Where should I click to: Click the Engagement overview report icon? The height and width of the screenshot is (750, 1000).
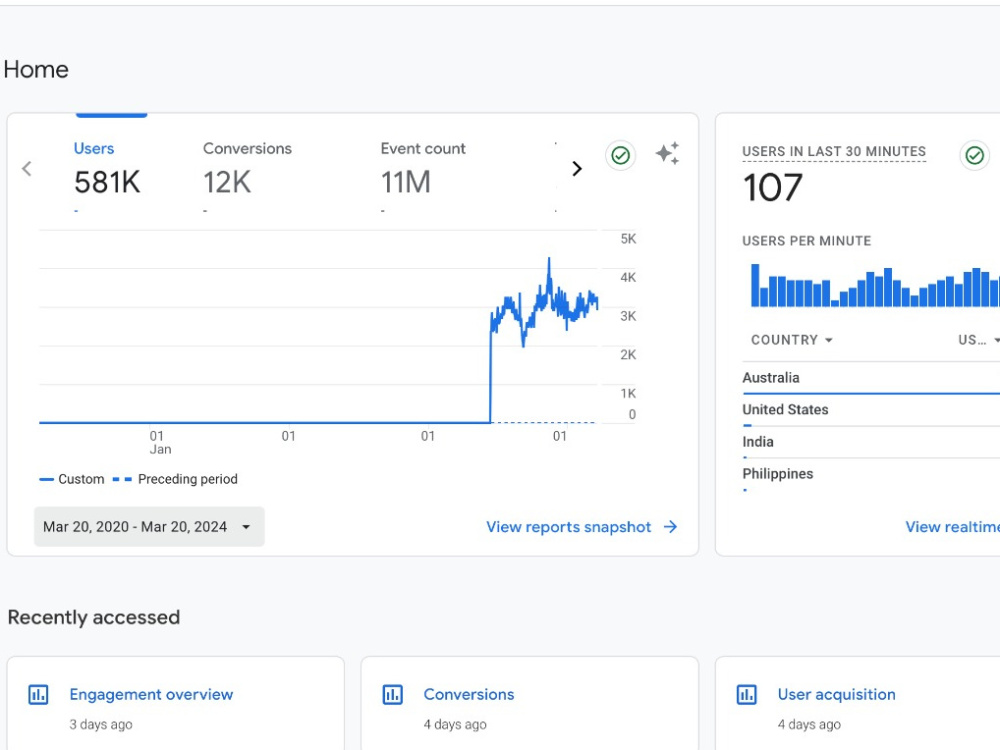(x=38, y=695)
